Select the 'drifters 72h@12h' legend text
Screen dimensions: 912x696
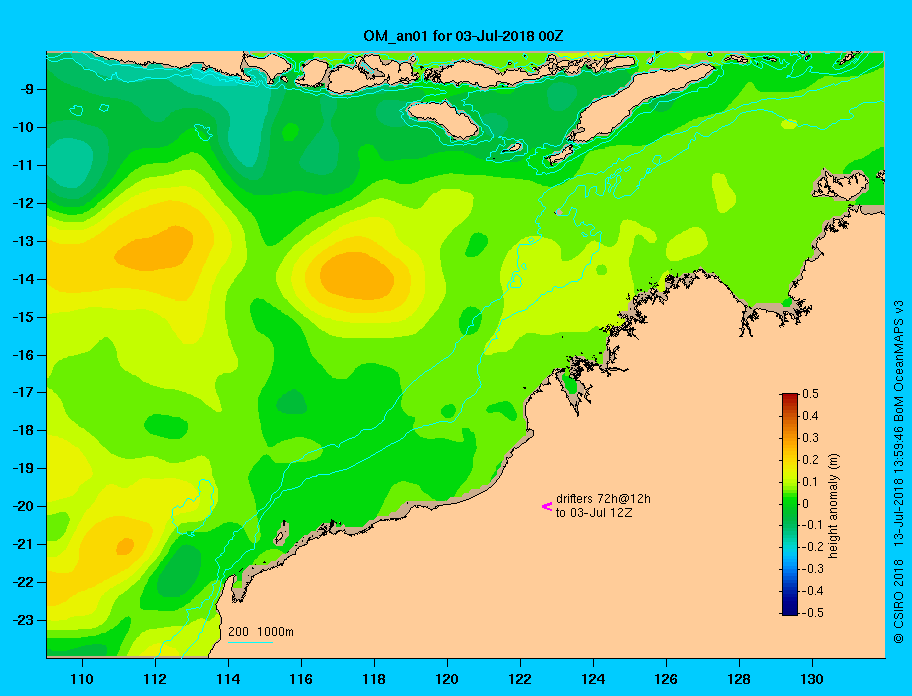(x=603, y=499)
